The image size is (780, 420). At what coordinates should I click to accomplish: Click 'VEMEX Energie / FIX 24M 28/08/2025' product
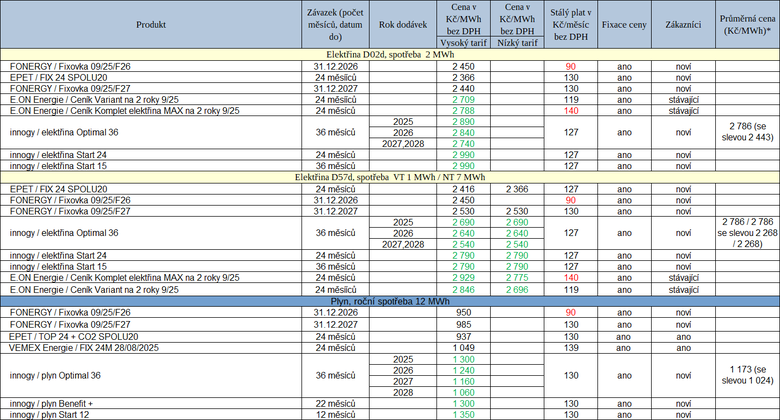point(84,348)
